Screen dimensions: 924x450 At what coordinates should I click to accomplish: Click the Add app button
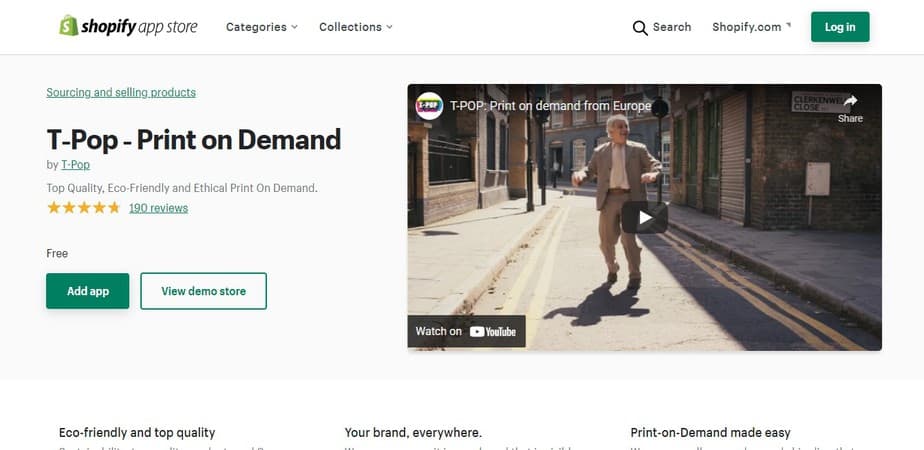88,291
